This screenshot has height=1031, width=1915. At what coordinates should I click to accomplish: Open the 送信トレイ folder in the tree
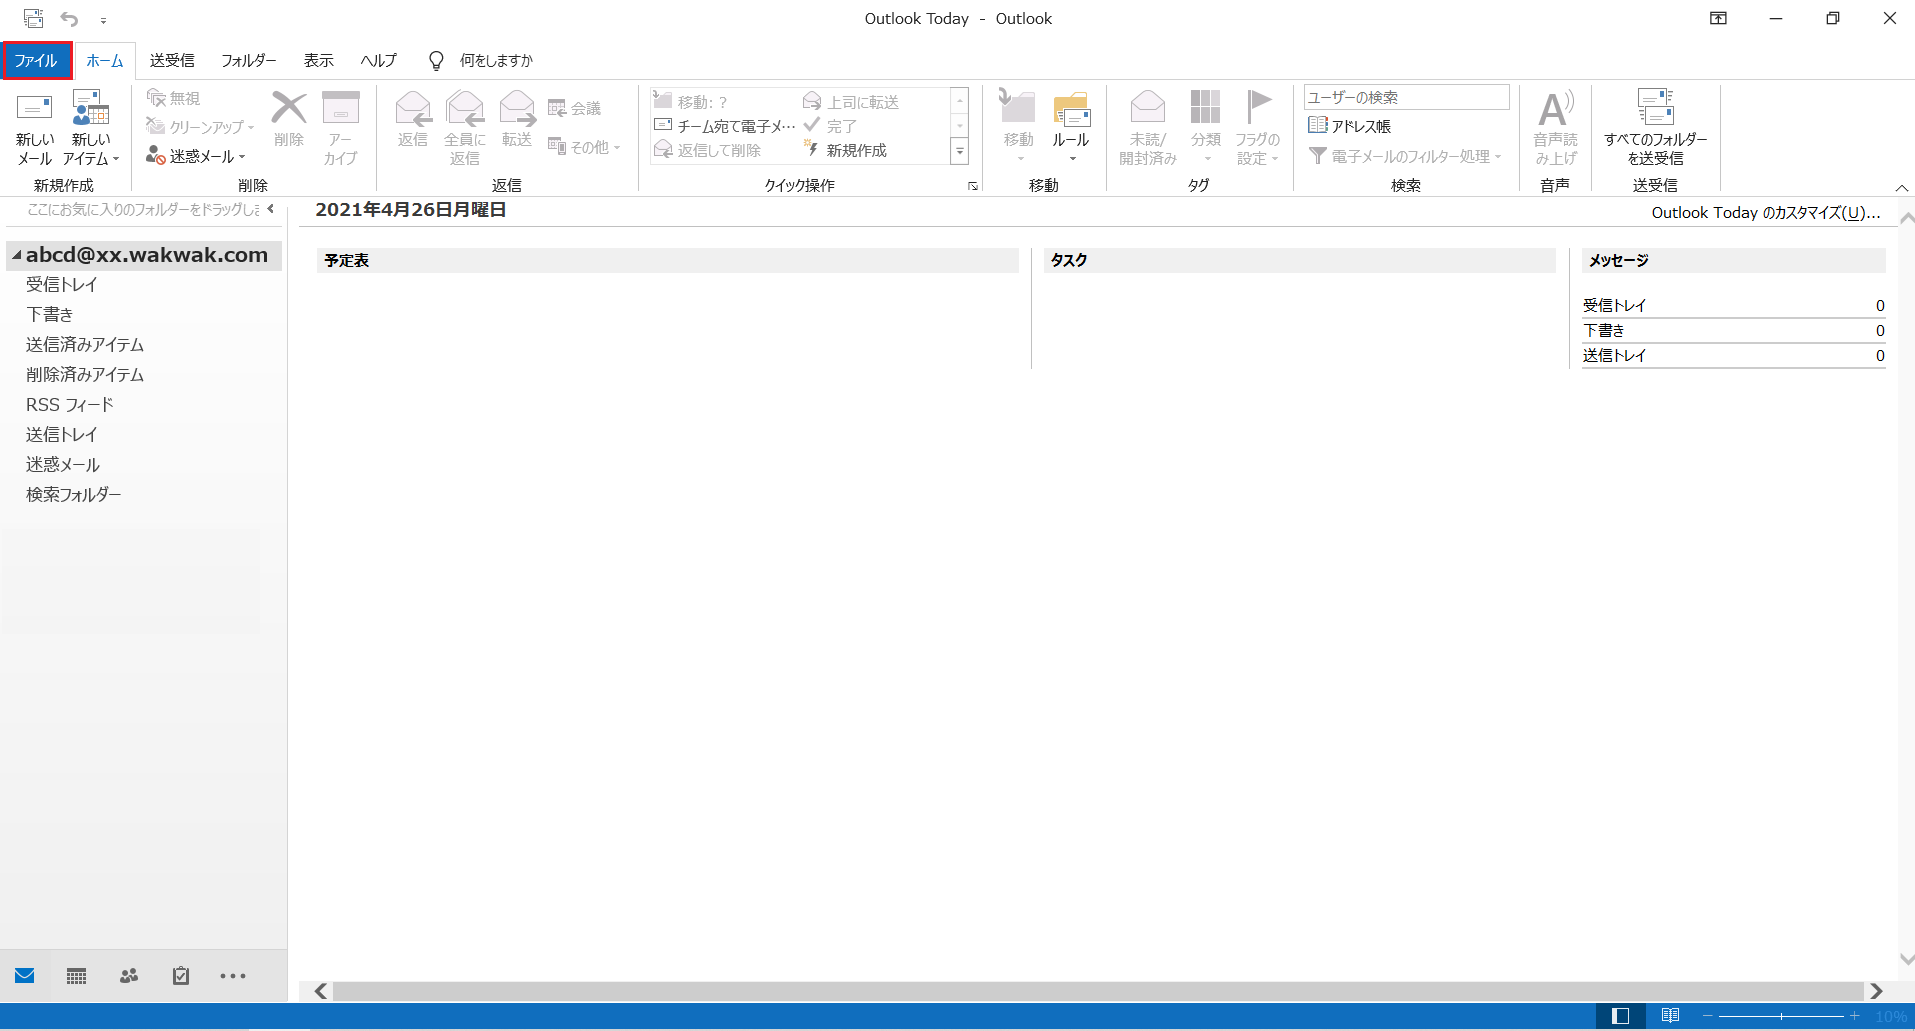62,435
